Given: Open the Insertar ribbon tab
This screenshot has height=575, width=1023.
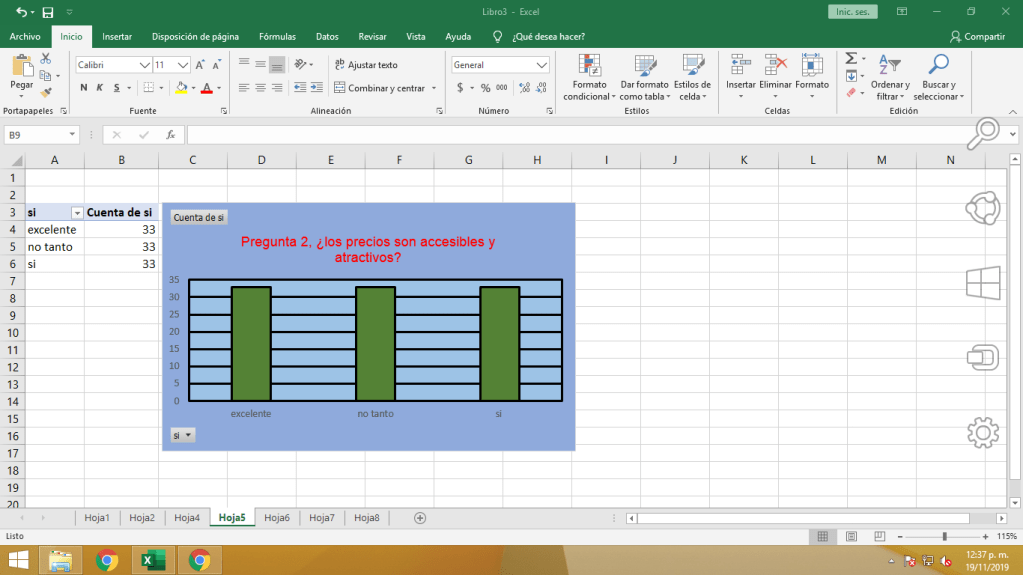Looking at the screenshot, I should [x=117, y=36].
